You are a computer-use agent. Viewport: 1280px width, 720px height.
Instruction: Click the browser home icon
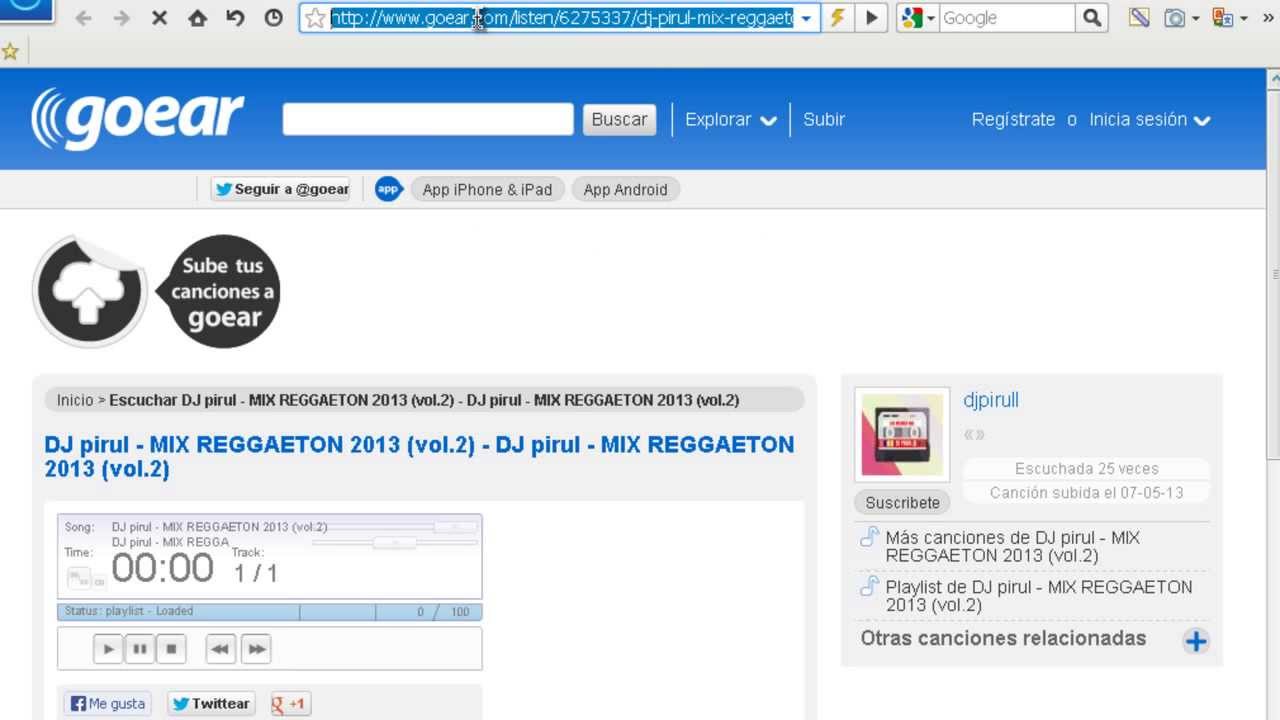[x=198, y=18]
